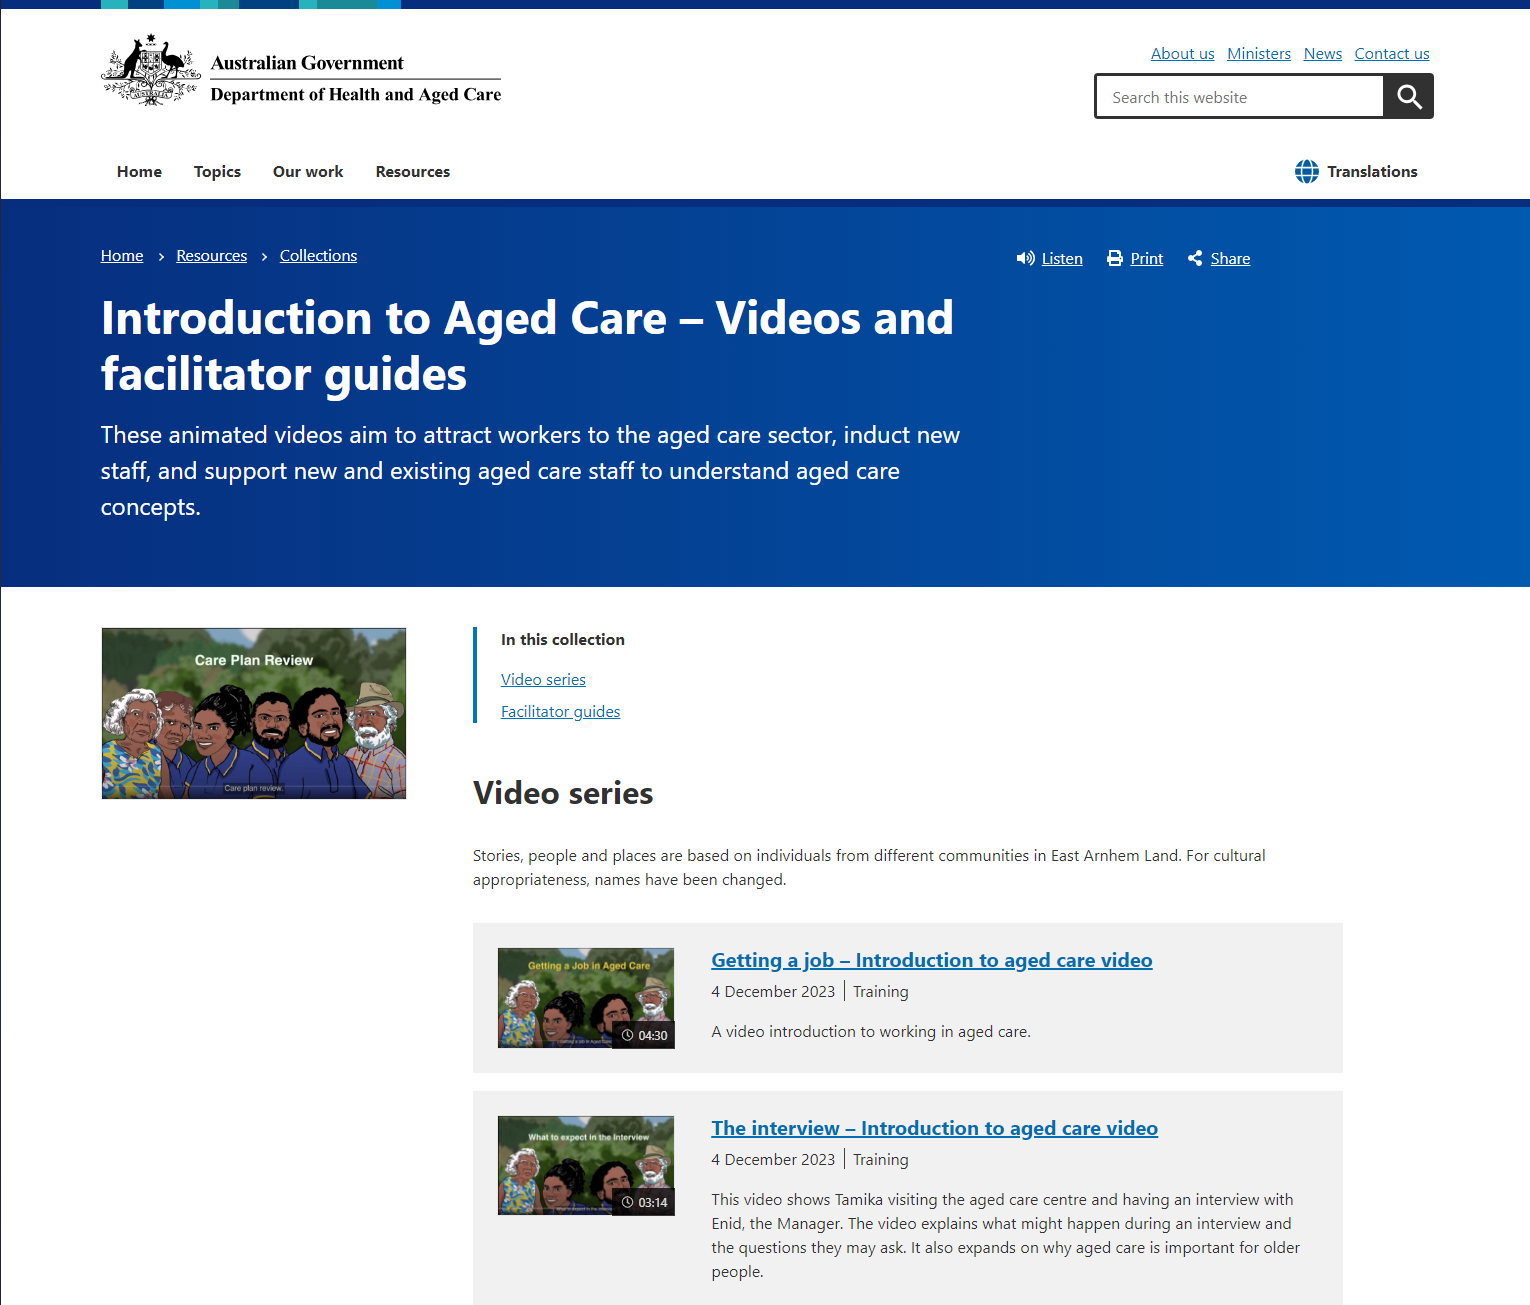Screen dimensions: 1530x1305
Task: Click the clock icon showing 04:30 duration
Action: tap(626, 1035)
